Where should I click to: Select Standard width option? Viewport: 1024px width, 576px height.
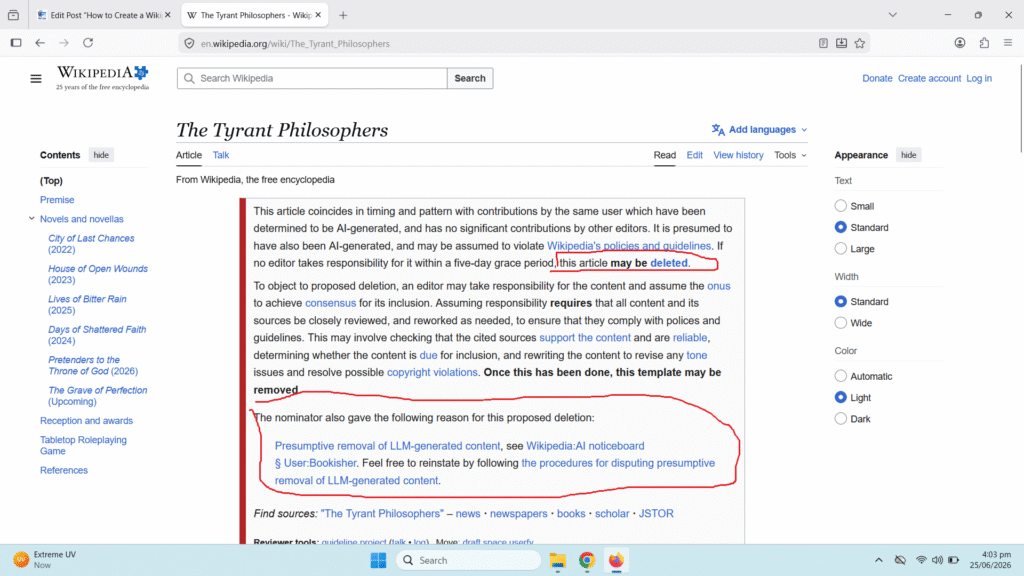coord(840,302)
